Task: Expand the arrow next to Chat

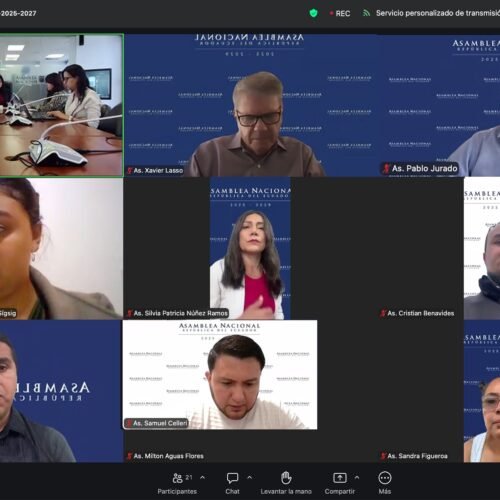Action: (249, 477)
